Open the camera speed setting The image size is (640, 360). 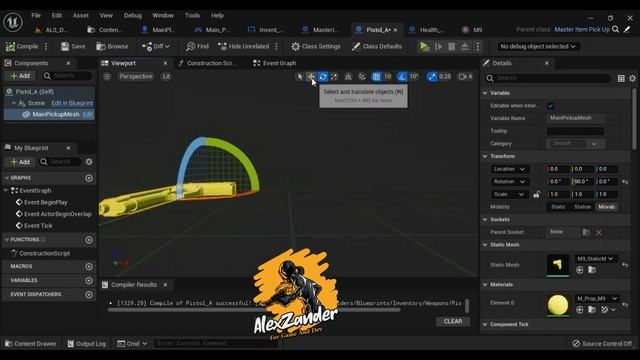(x=465, y=76)
